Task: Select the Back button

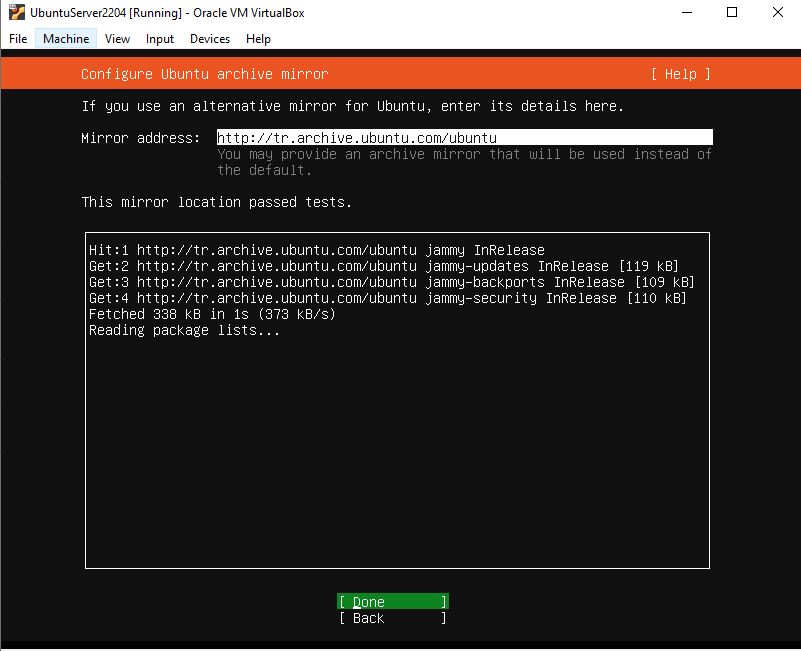Action: [393, 618]
